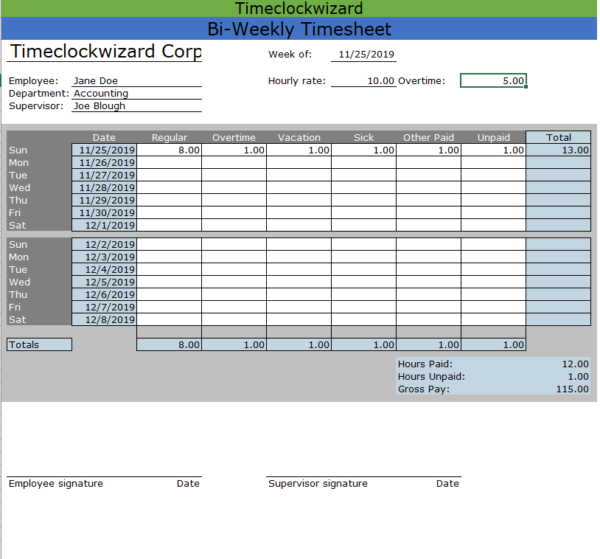The image size is (600, 559).
Task: Click the date cell 11/26/2019
Action: pos(104,163)
